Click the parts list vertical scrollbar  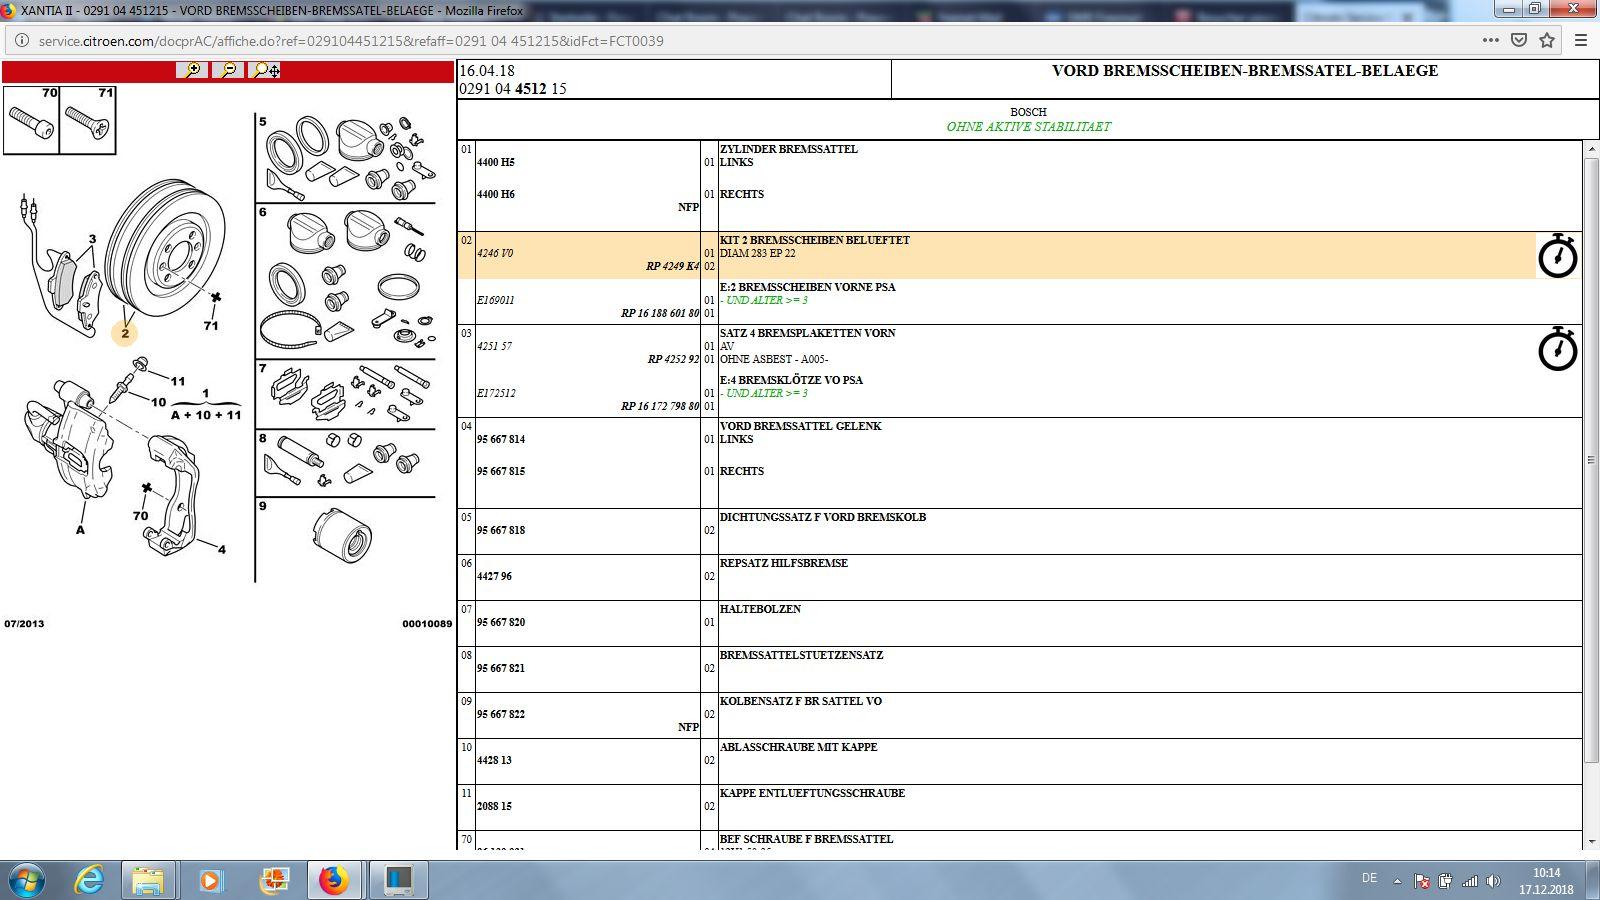click(x=1590, y=460)
